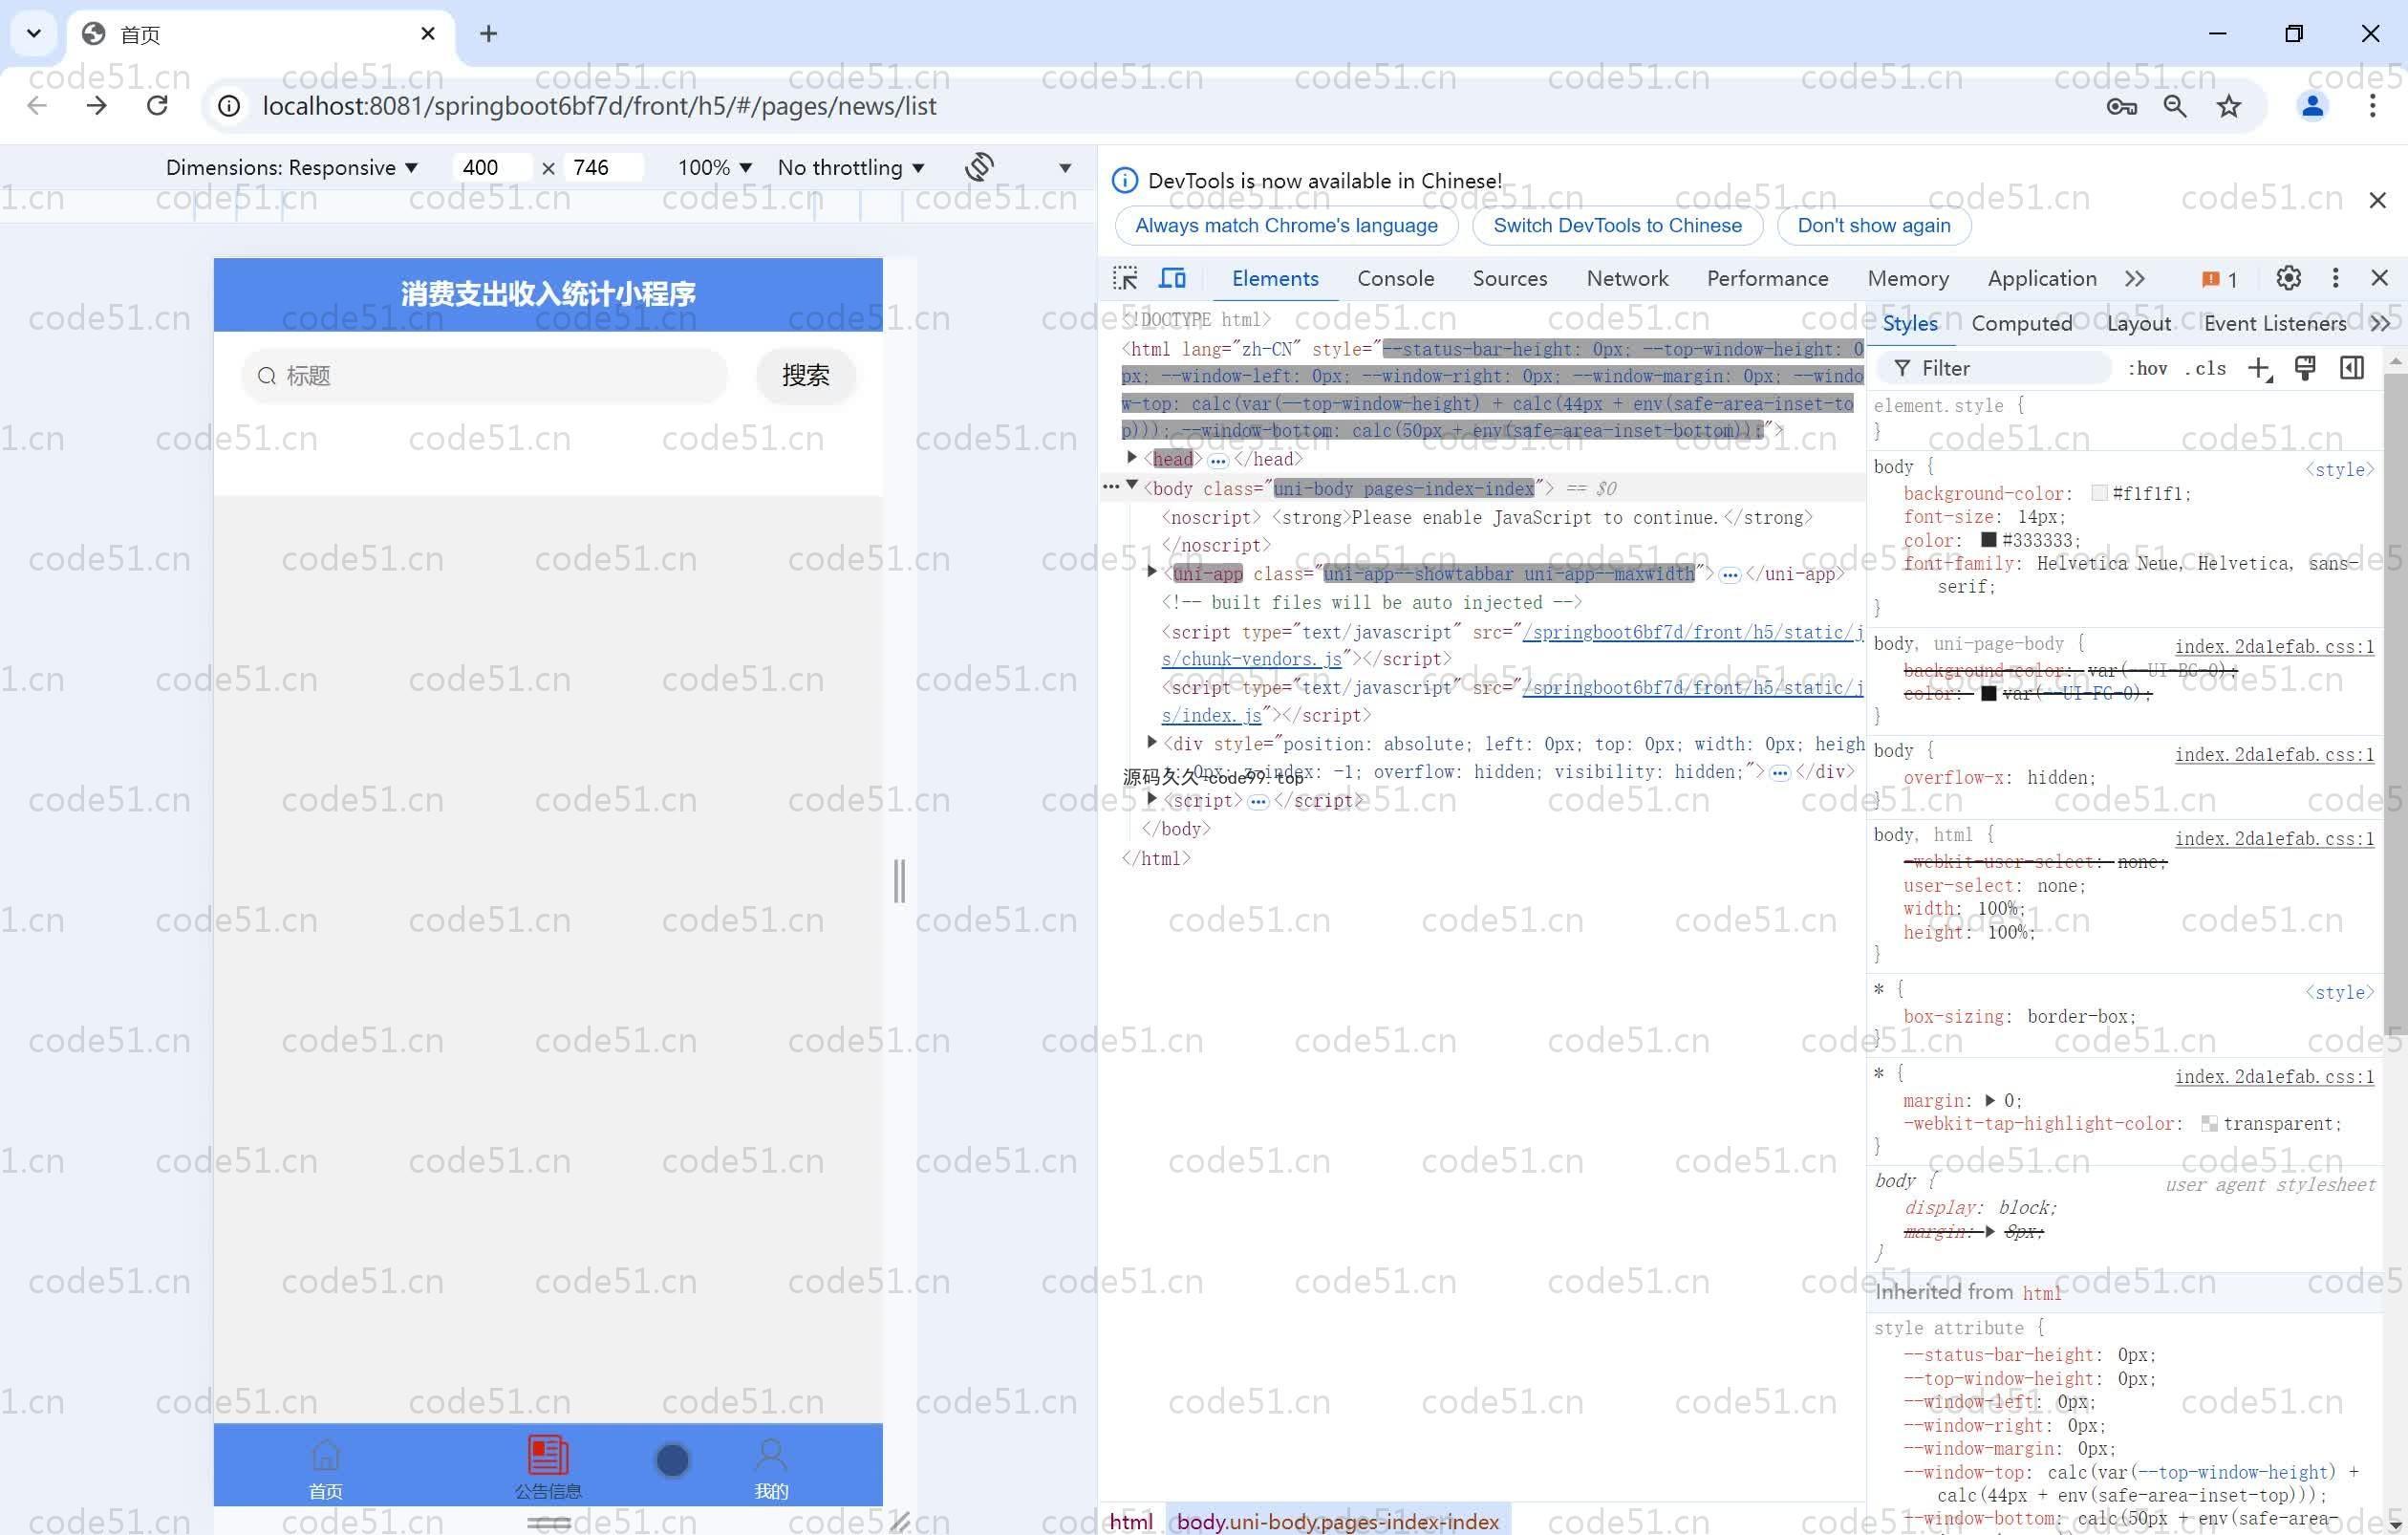2408x1535 pixels.
Task: Expand the uni-app element node
Action: point(1152,572)
